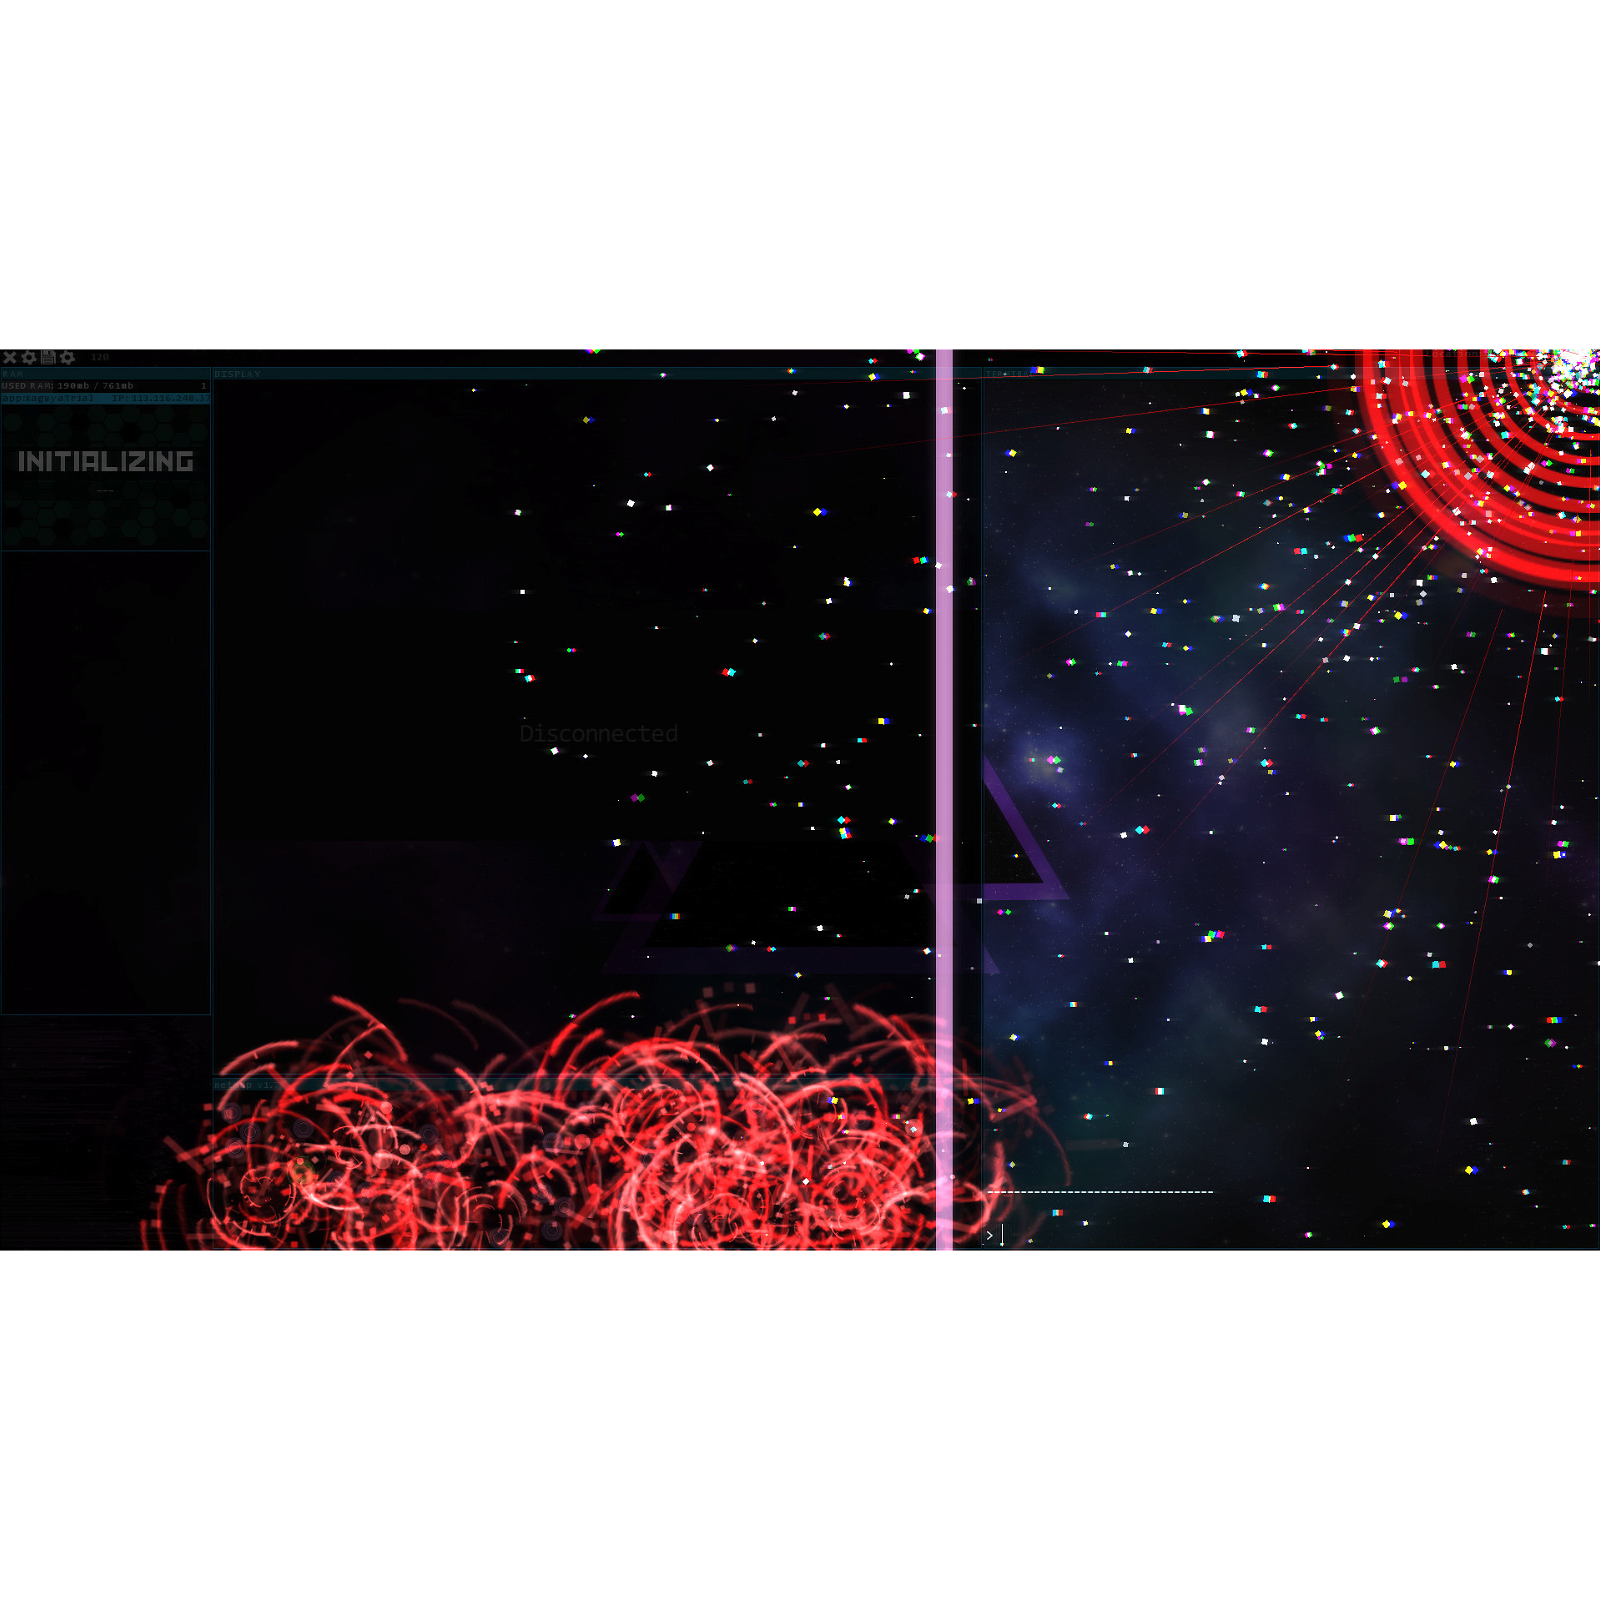Click the INITIALIZING text in the RAM module
The height and width of the screenshot is (1600, 1600).
click(106, 461)
